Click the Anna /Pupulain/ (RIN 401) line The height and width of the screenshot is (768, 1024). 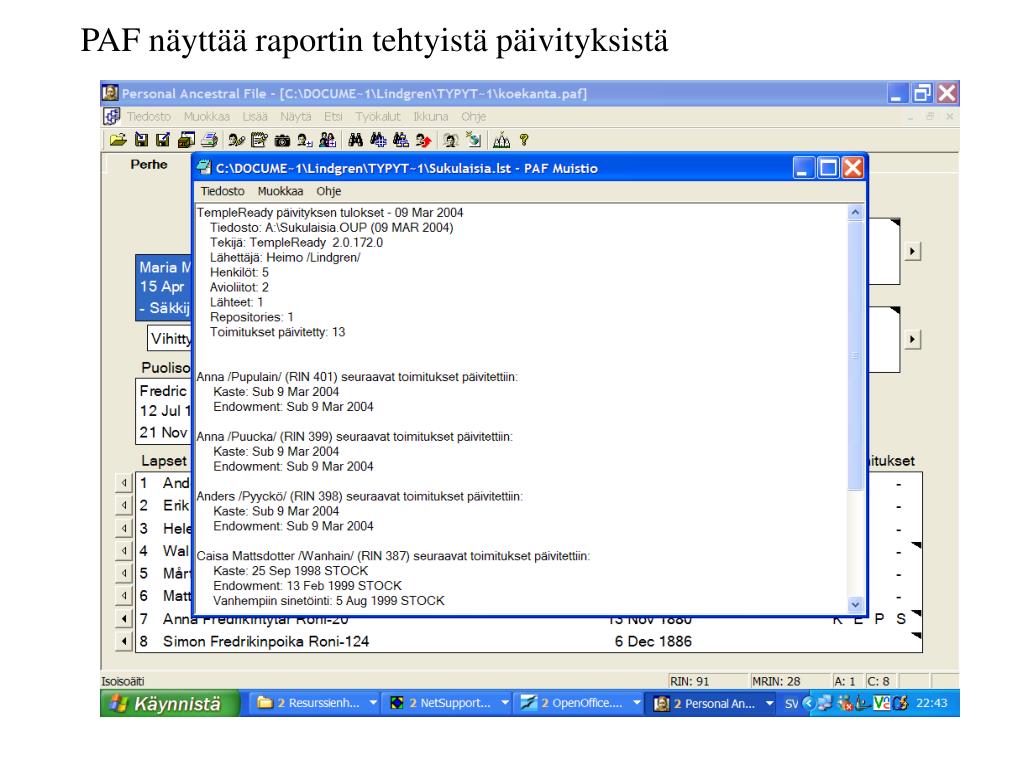tap(357, 377)
